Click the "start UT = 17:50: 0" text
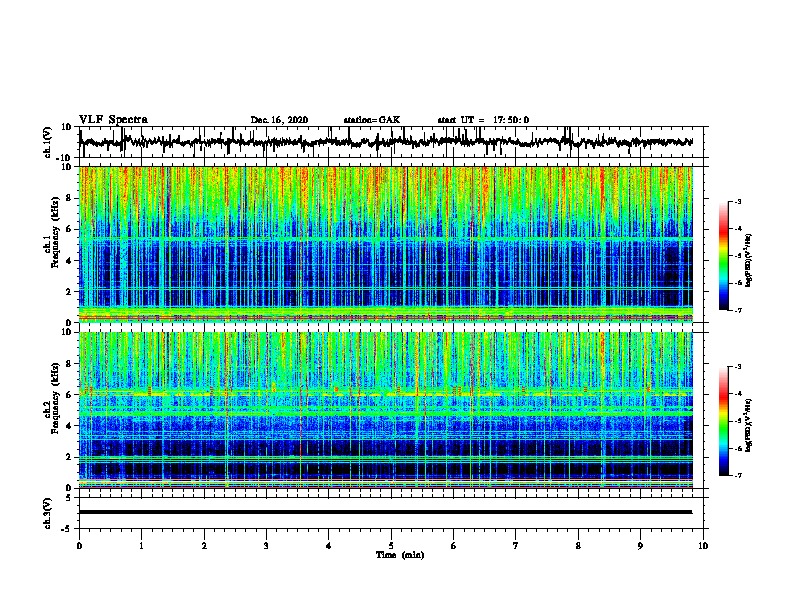 point(483,120)
